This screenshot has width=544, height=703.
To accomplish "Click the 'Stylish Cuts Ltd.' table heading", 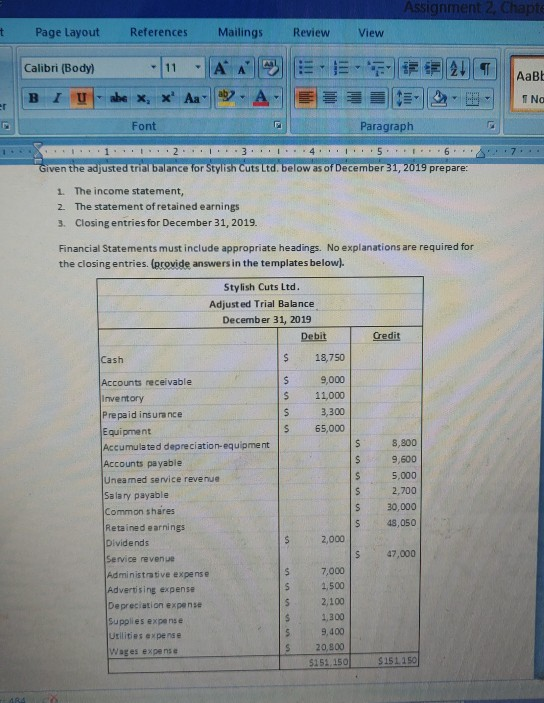I will point(261,287).
